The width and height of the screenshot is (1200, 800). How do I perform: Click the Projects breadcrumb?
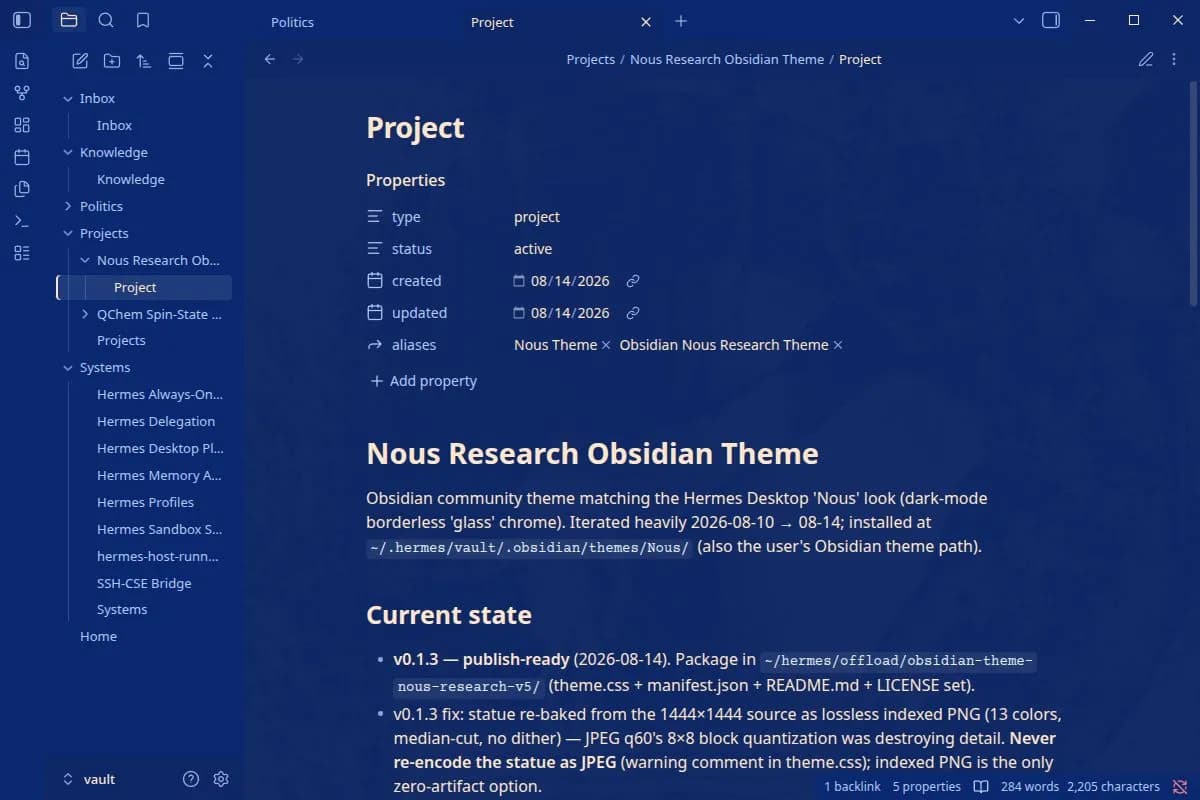click(x=590, y=59)
